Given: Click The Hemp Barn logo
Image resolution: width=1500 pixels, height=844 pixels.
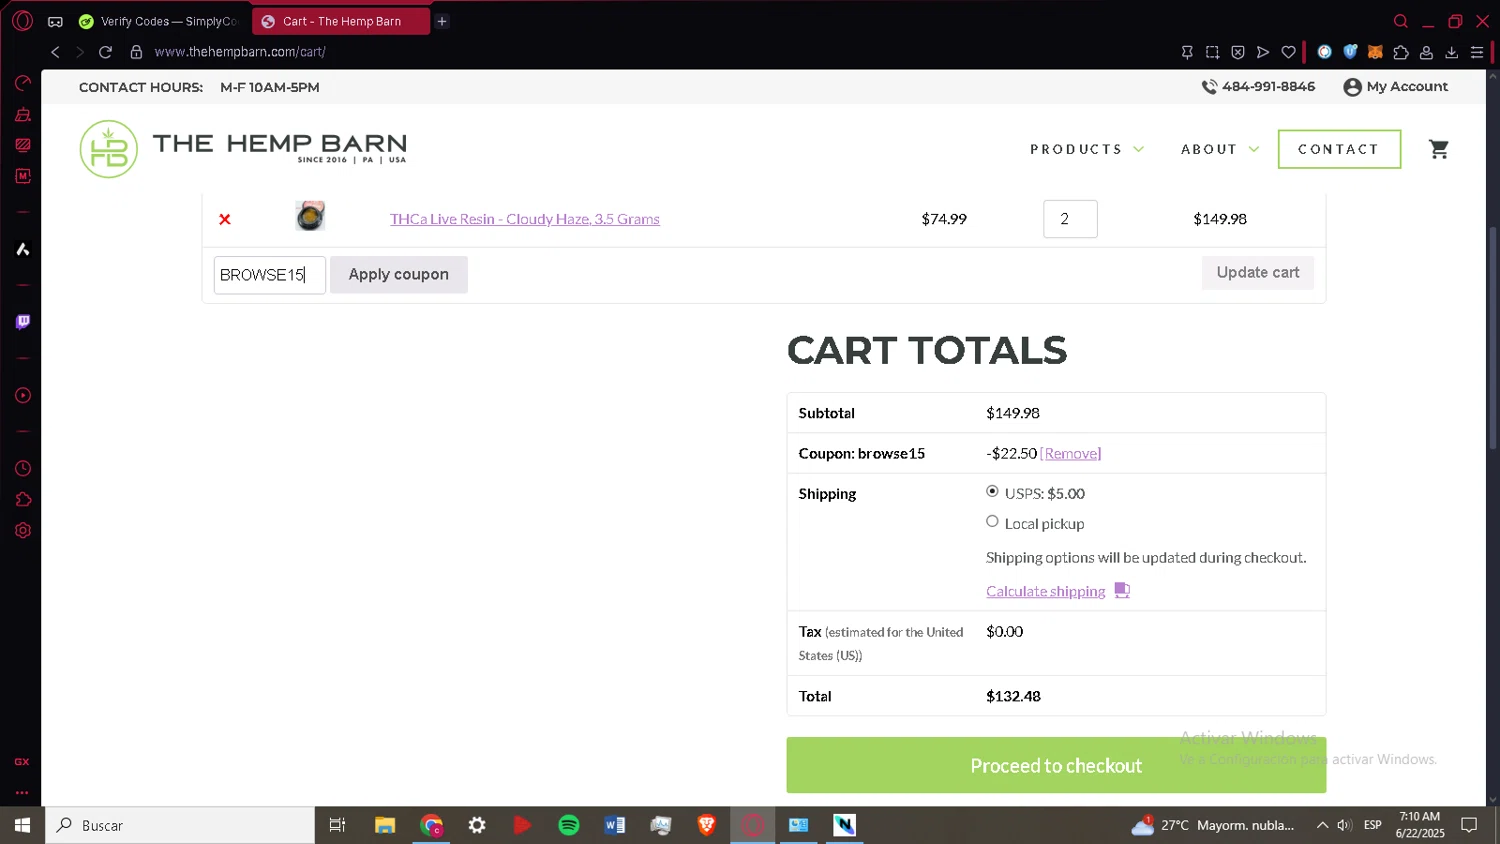Looking at the screenshot, I should pyautogui.click(x=243, y=149).
